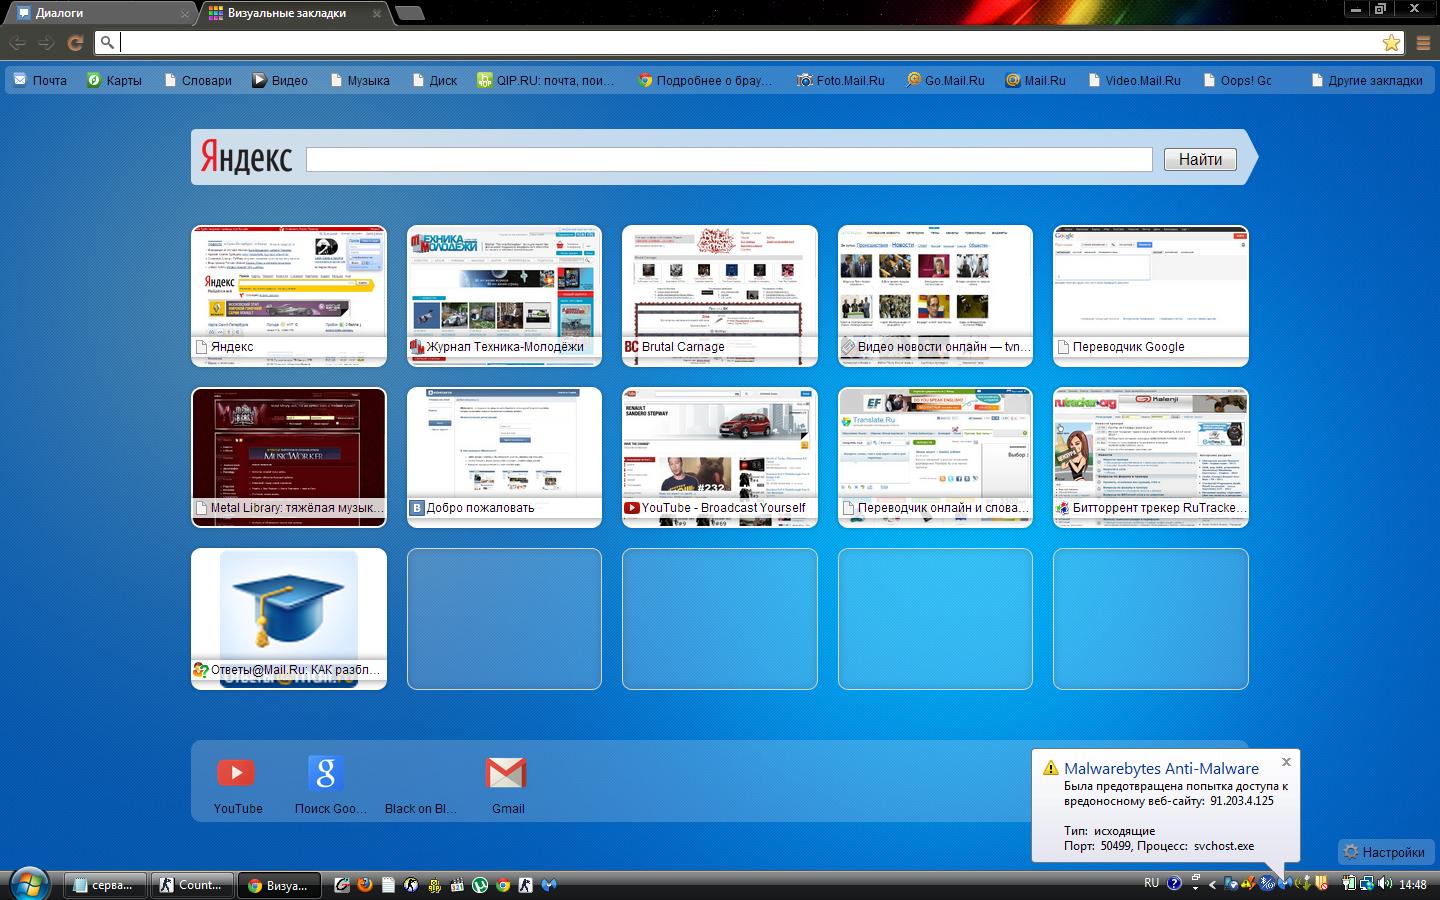Viewport: 1440px width, 900px height.
Task: Open the Gmail app icon
Action: click(x=506, y=785)
